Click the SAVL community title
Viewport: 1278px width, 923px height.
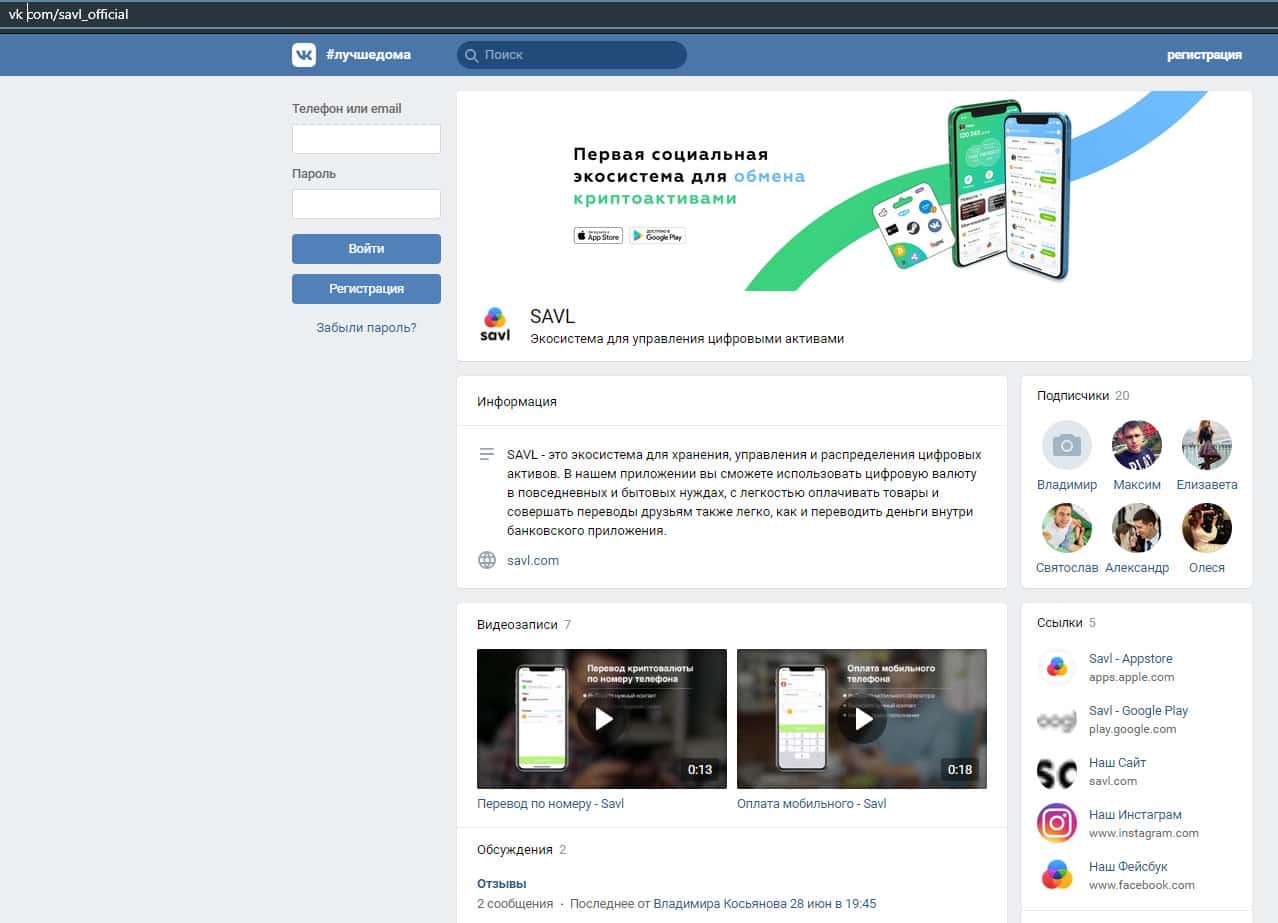[553, 318]
